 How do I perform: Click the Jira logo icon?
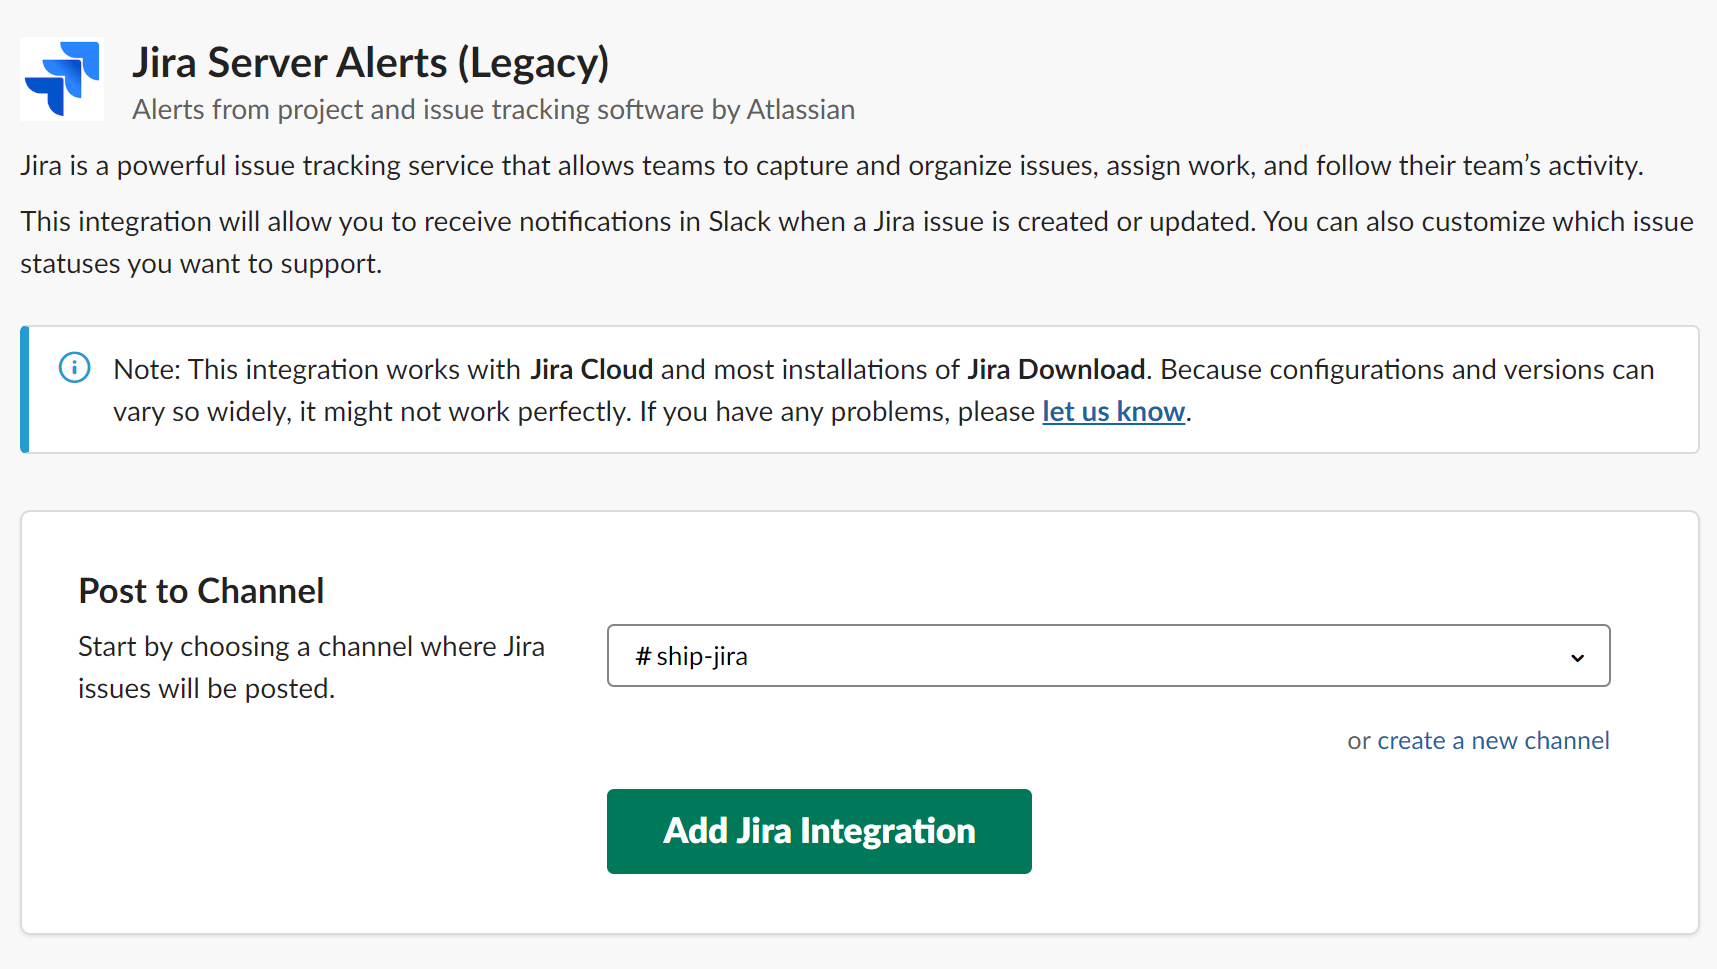[x=62, y=79]
